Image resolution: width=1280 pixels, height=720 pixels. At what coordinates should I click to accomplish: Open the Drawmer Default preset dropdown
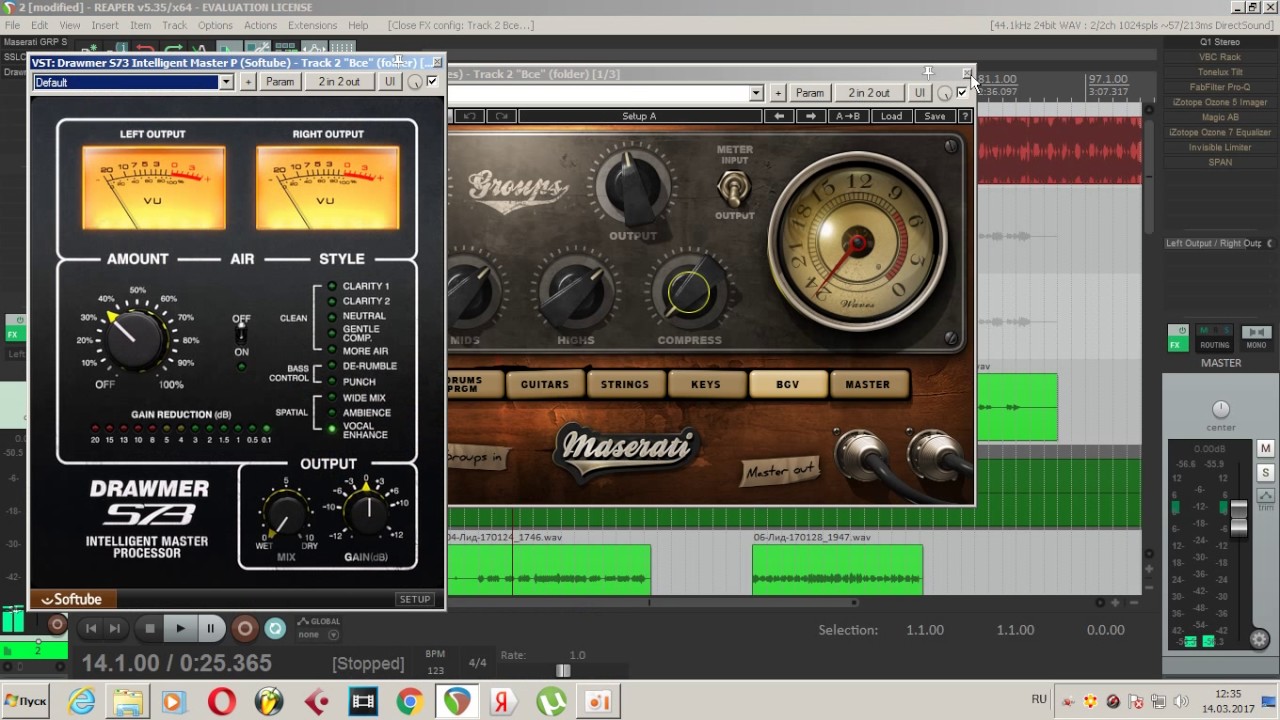click(x=226, y=82)
